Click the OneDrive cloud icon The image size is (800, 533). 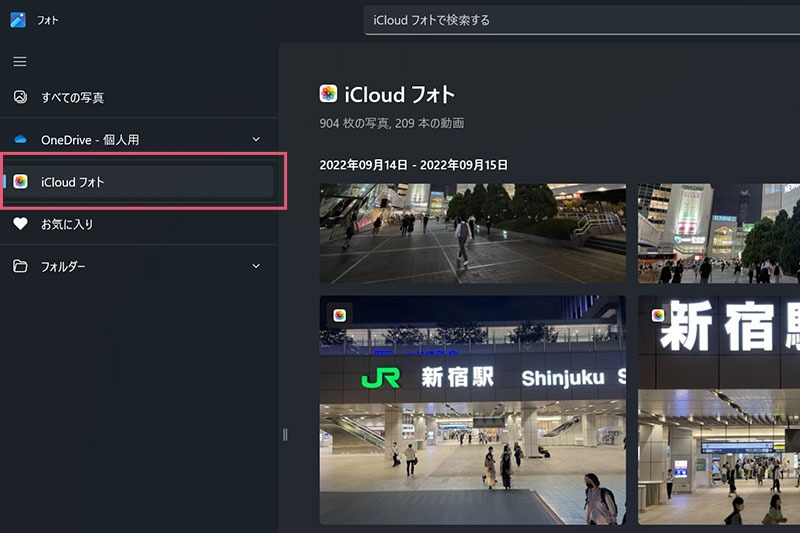pyautogui.click(x=20, y=139)
